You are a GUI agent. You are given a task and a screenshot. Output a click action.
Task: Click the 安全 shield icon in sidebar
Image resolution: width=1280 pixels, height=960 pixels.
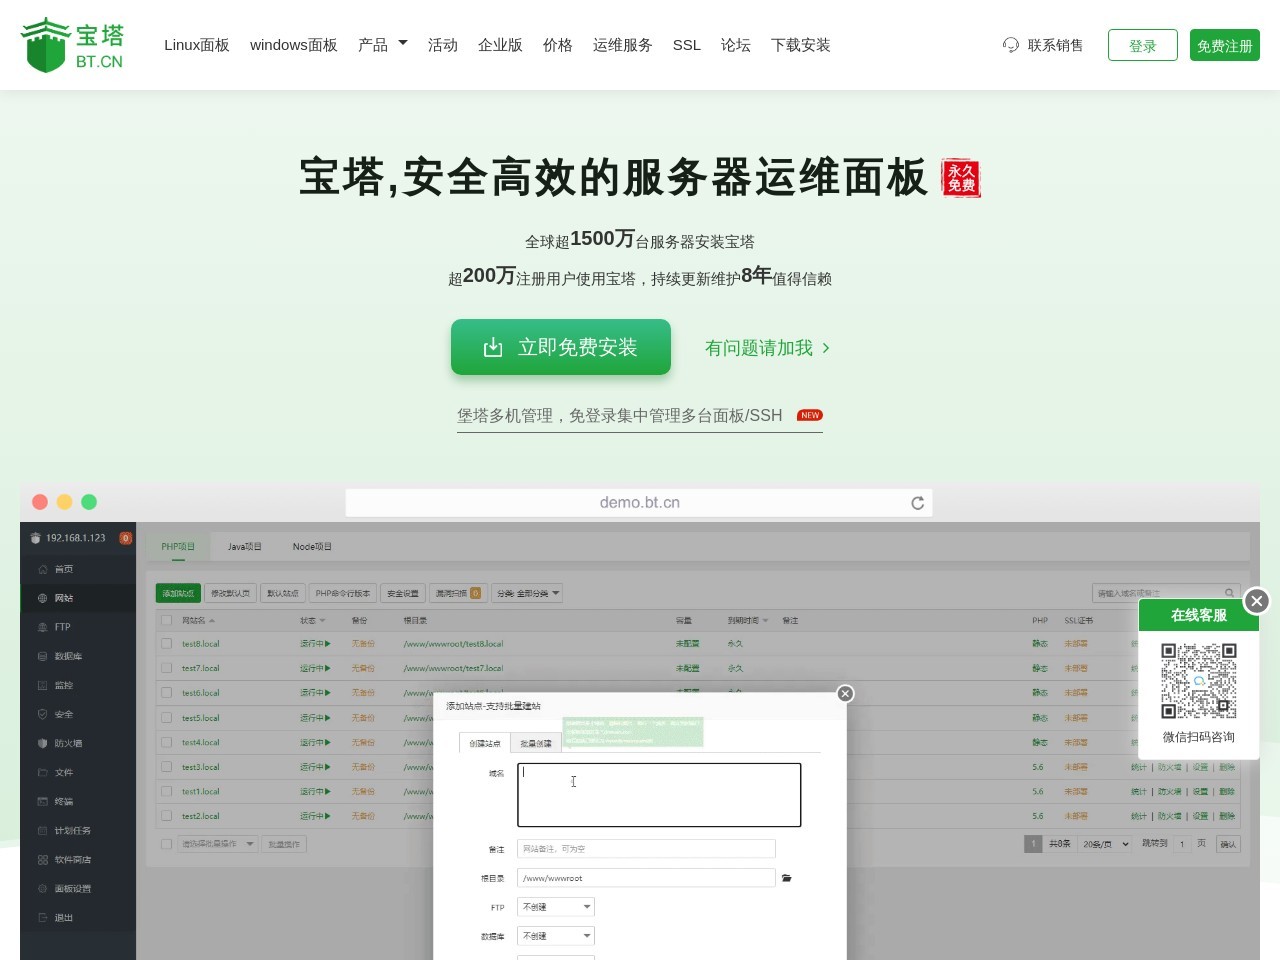pos(43,714)
